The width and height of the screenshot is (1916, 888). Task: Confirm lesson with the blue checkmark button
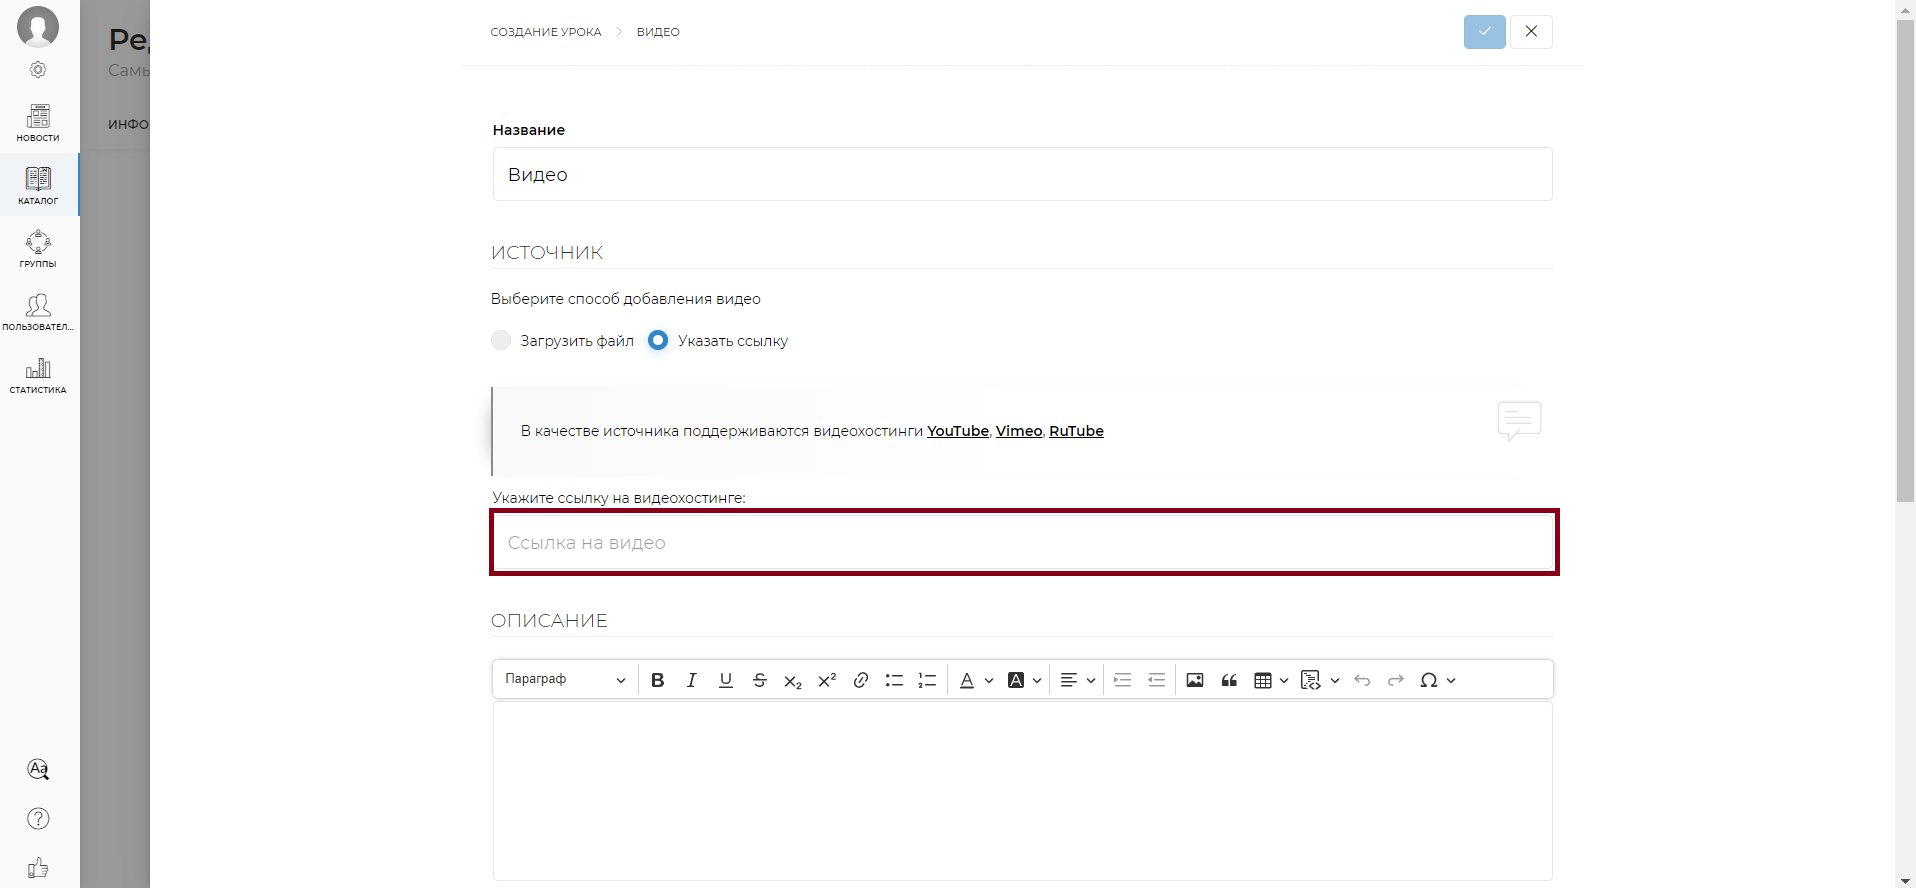point(1484,32)
